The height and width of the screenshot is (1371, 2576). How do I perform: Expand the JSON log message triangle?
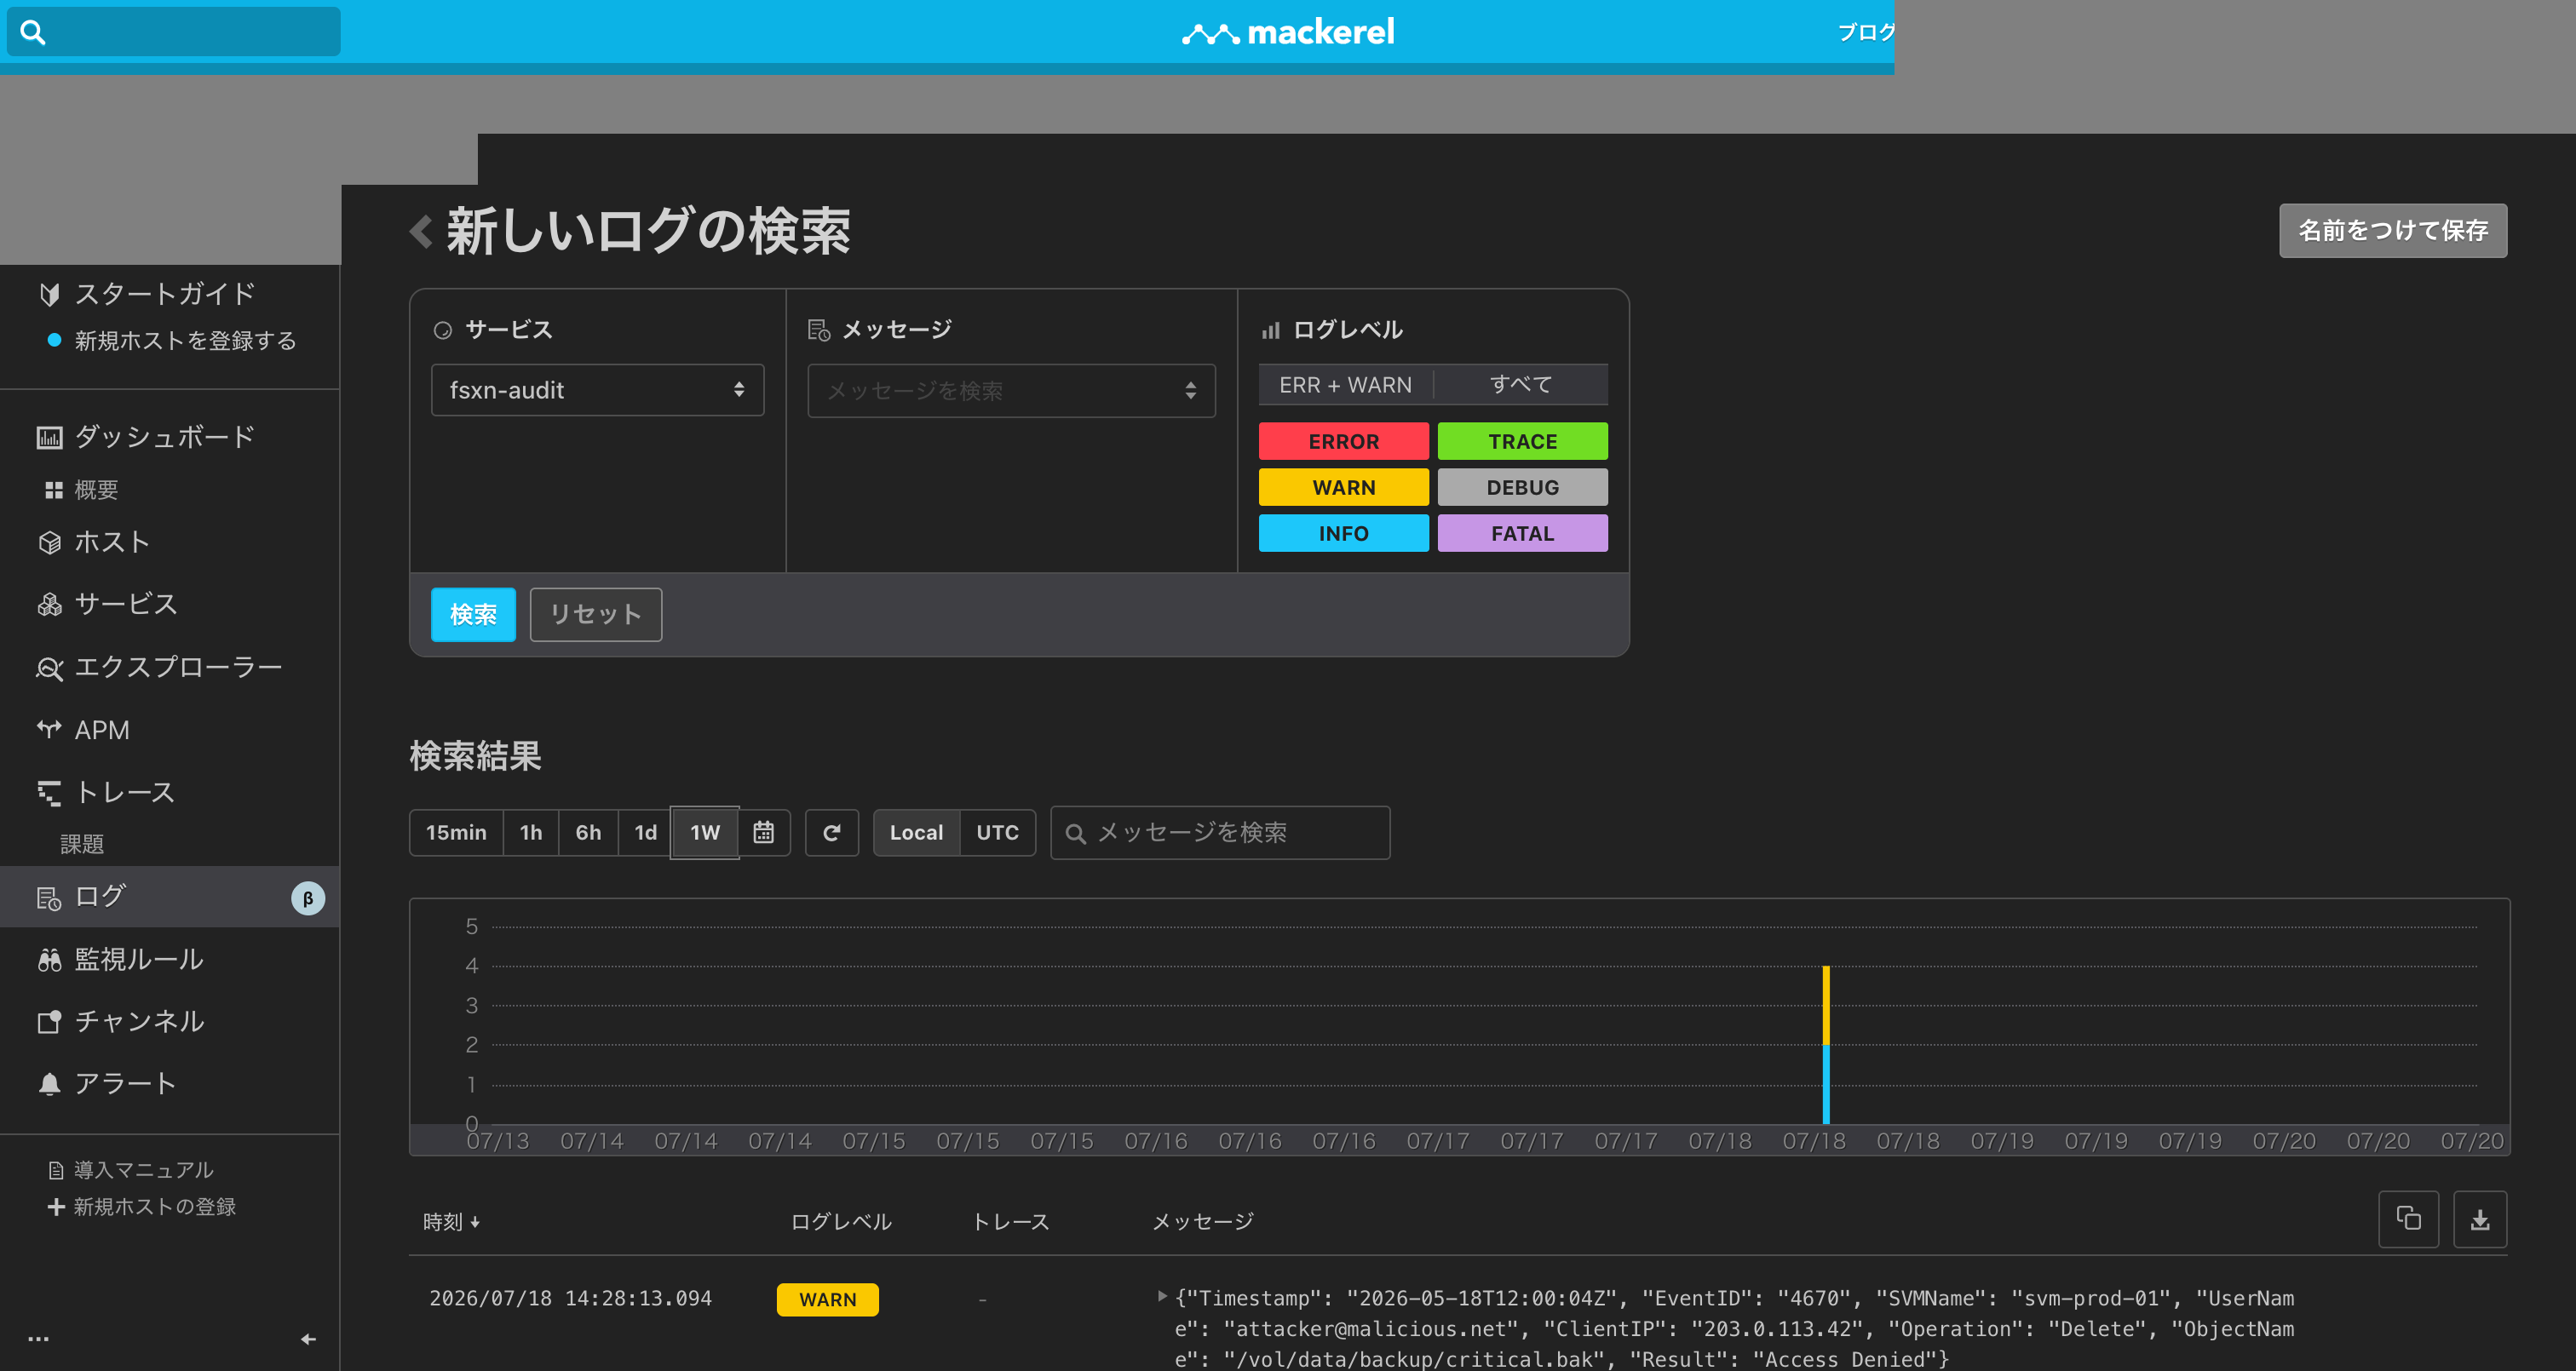pyautogui.click(x=1162, y=1297)
